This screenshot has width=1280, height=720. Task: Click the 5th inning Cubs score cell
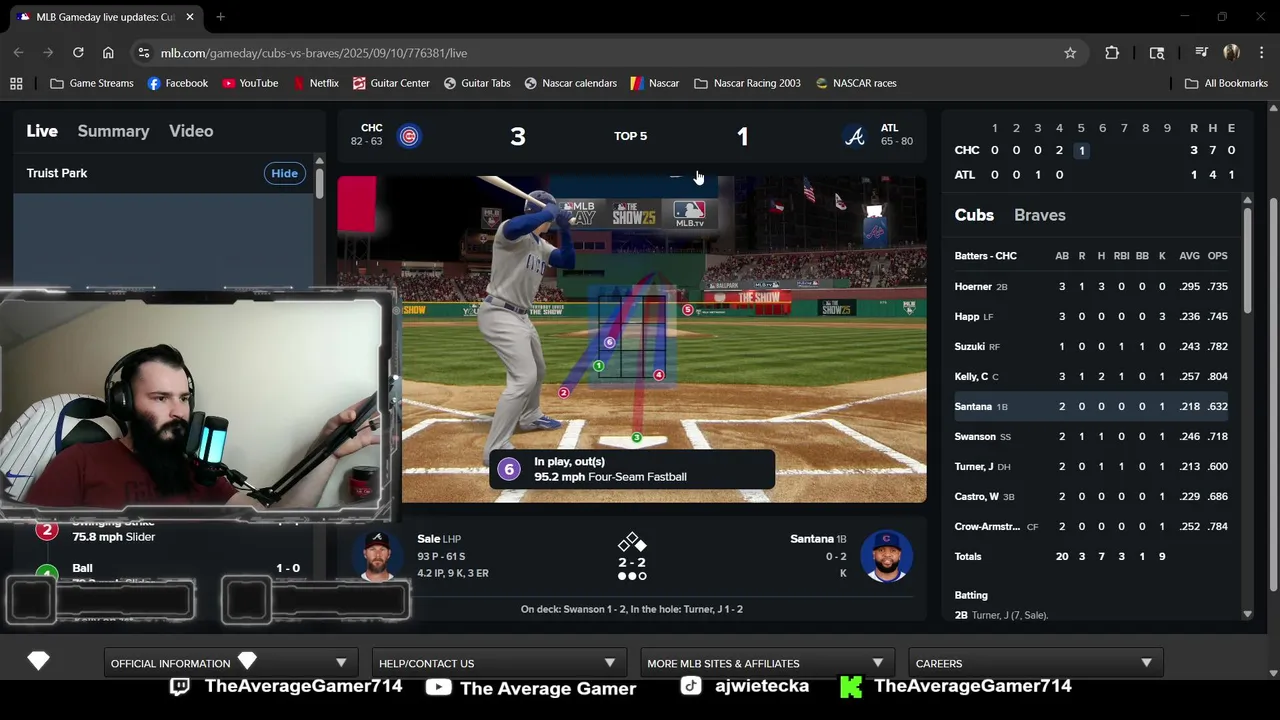pos(1081,150)
